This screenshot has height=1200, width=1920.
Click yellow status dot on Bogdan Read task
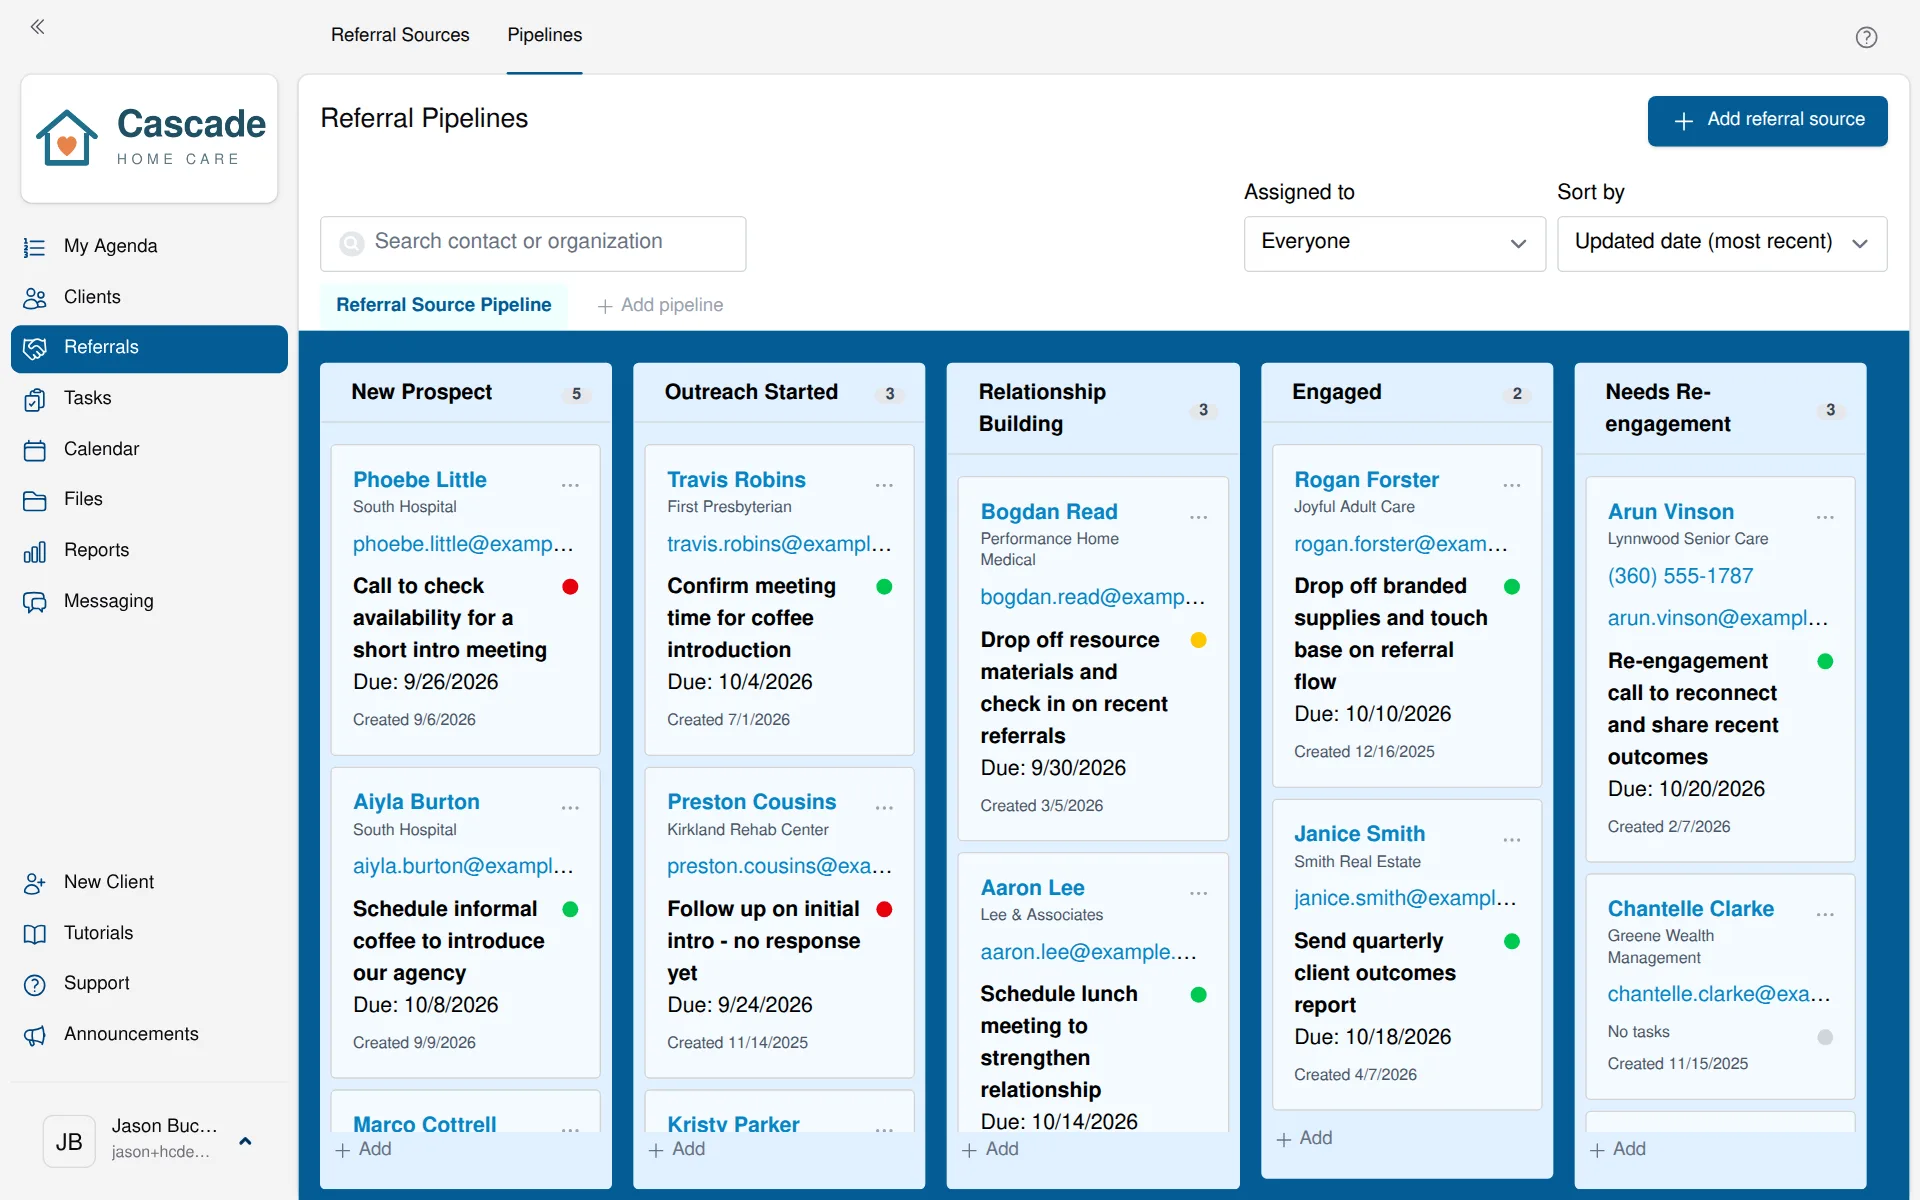coord(1198,640)
